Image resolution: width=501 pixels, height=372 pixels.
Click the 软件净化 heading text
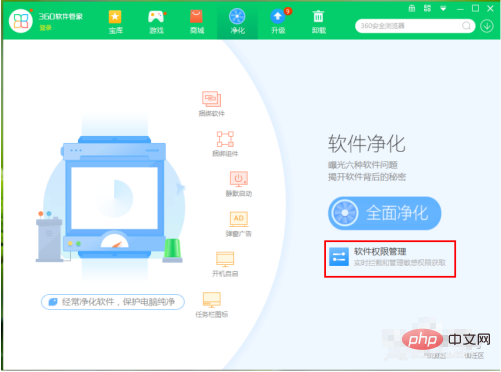[x=367, y=144]
